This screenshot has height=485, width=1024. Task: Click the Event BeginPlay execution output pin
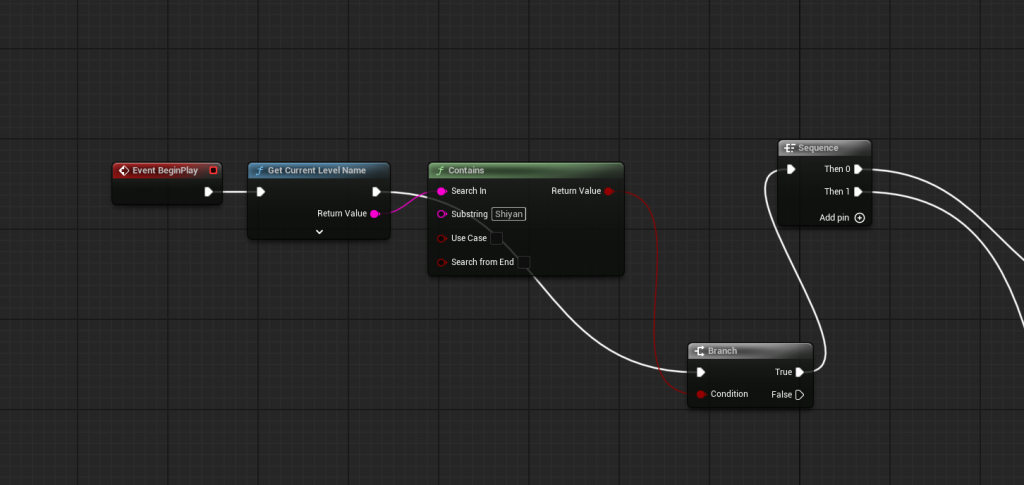coord(208,192)
